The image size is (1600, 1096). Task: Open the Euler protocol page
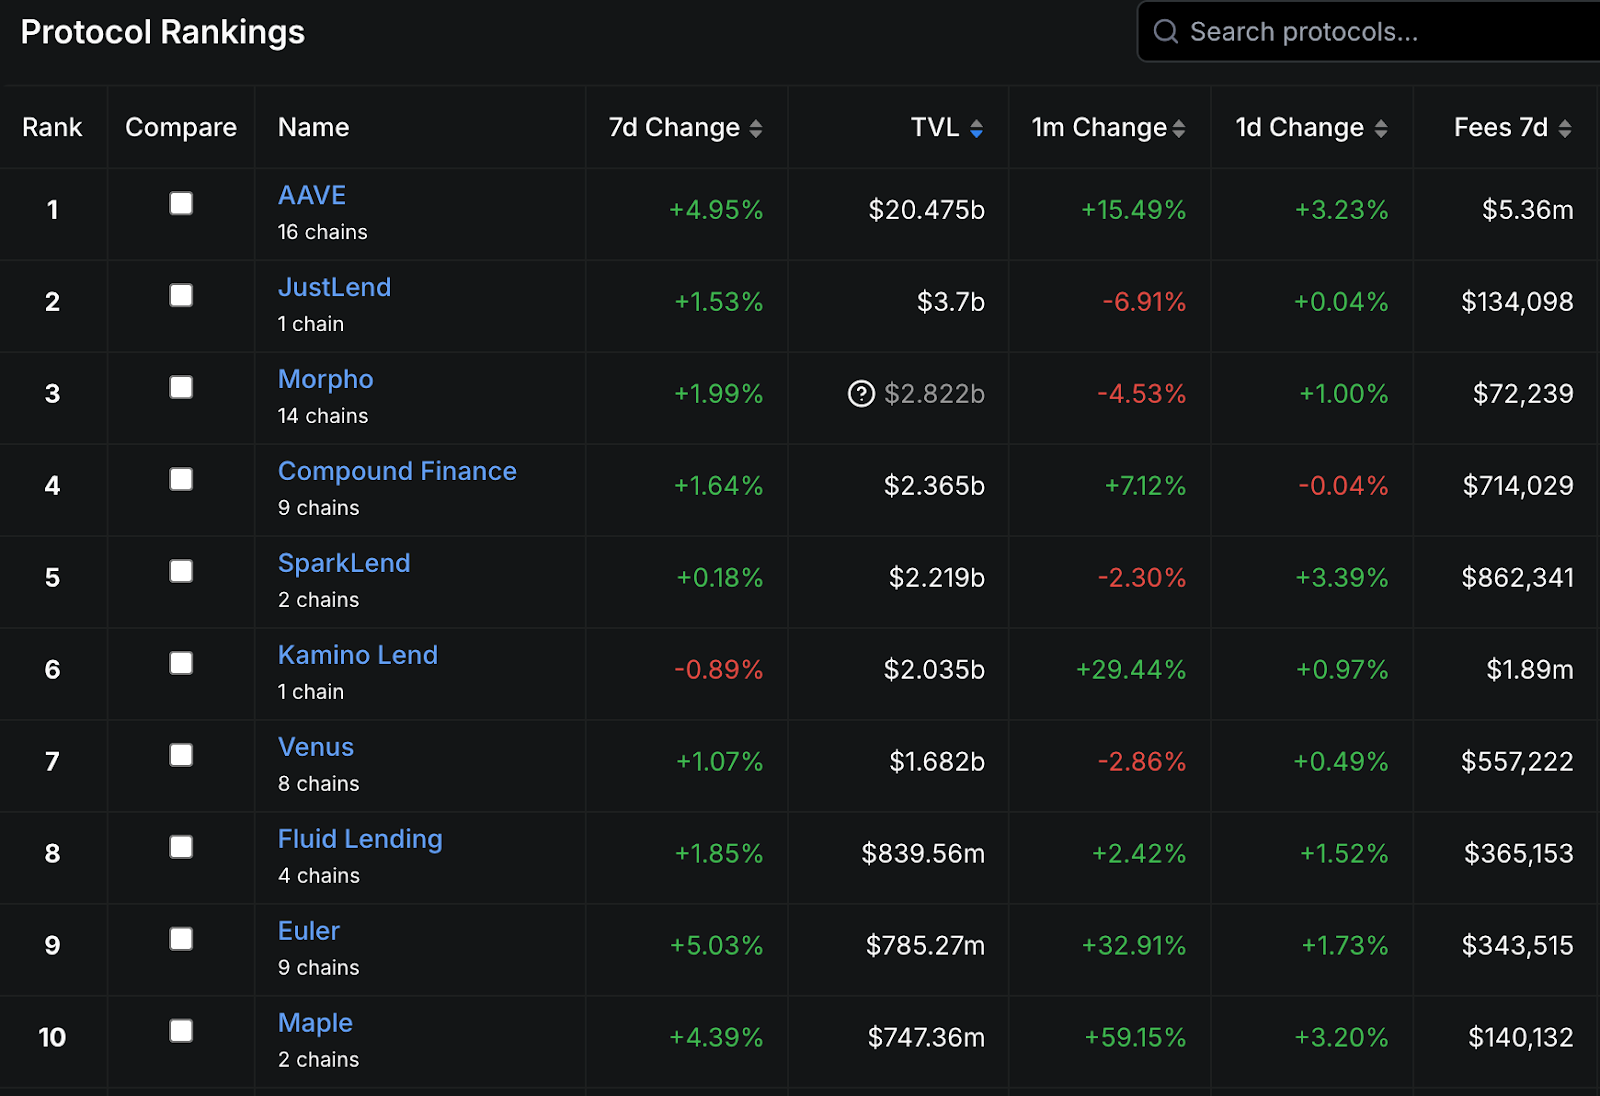[x=309, y=931]
